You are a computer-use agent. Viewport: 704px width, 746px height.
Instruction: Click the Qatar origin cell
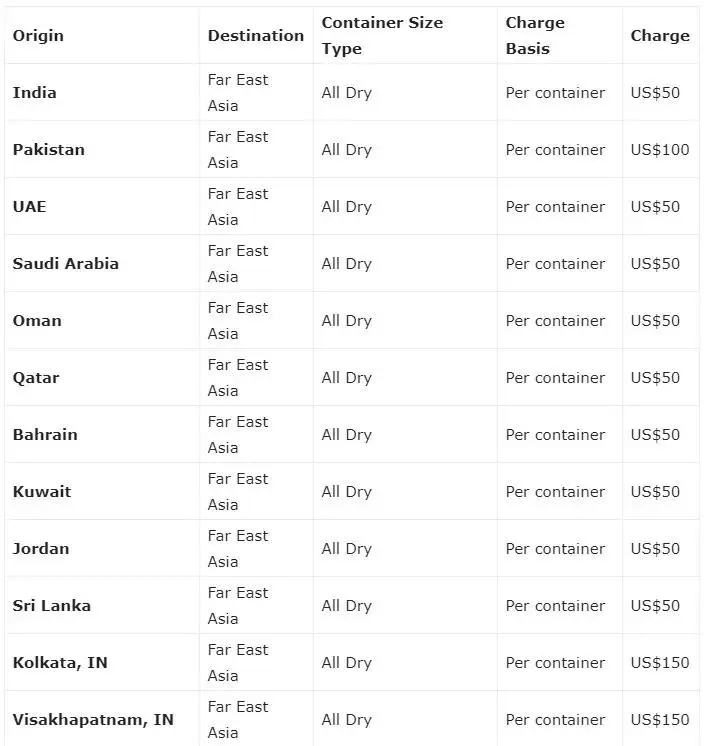pos(36,377)
